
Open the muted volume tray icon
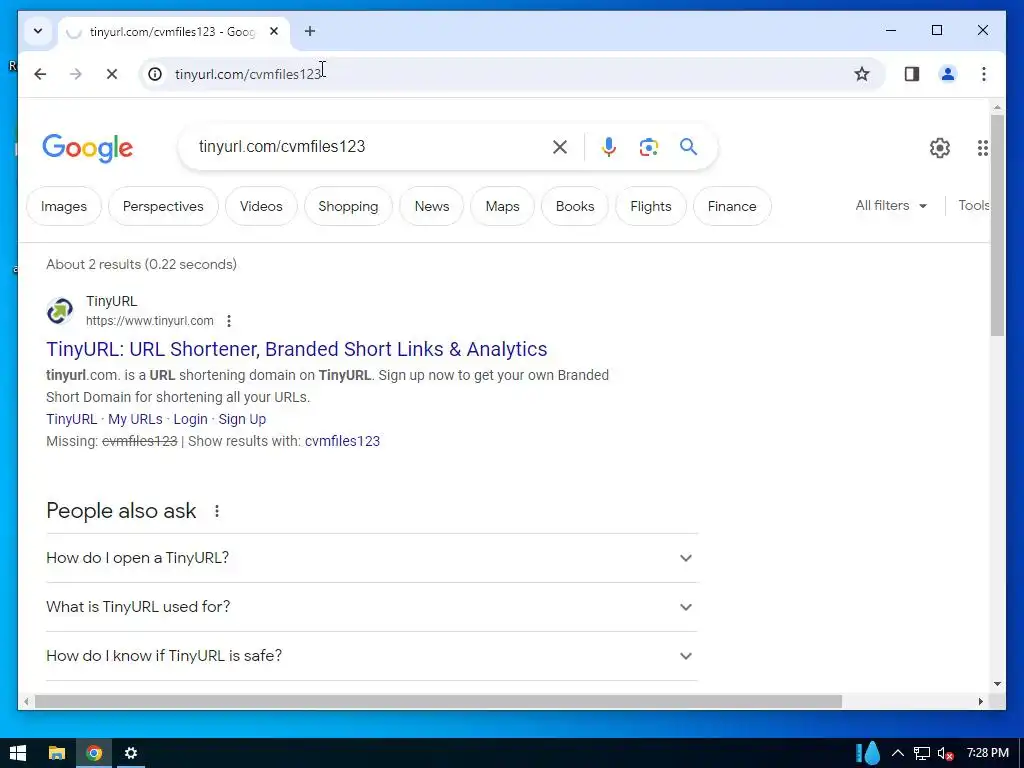pyautogui.click(x=945, y=754)
